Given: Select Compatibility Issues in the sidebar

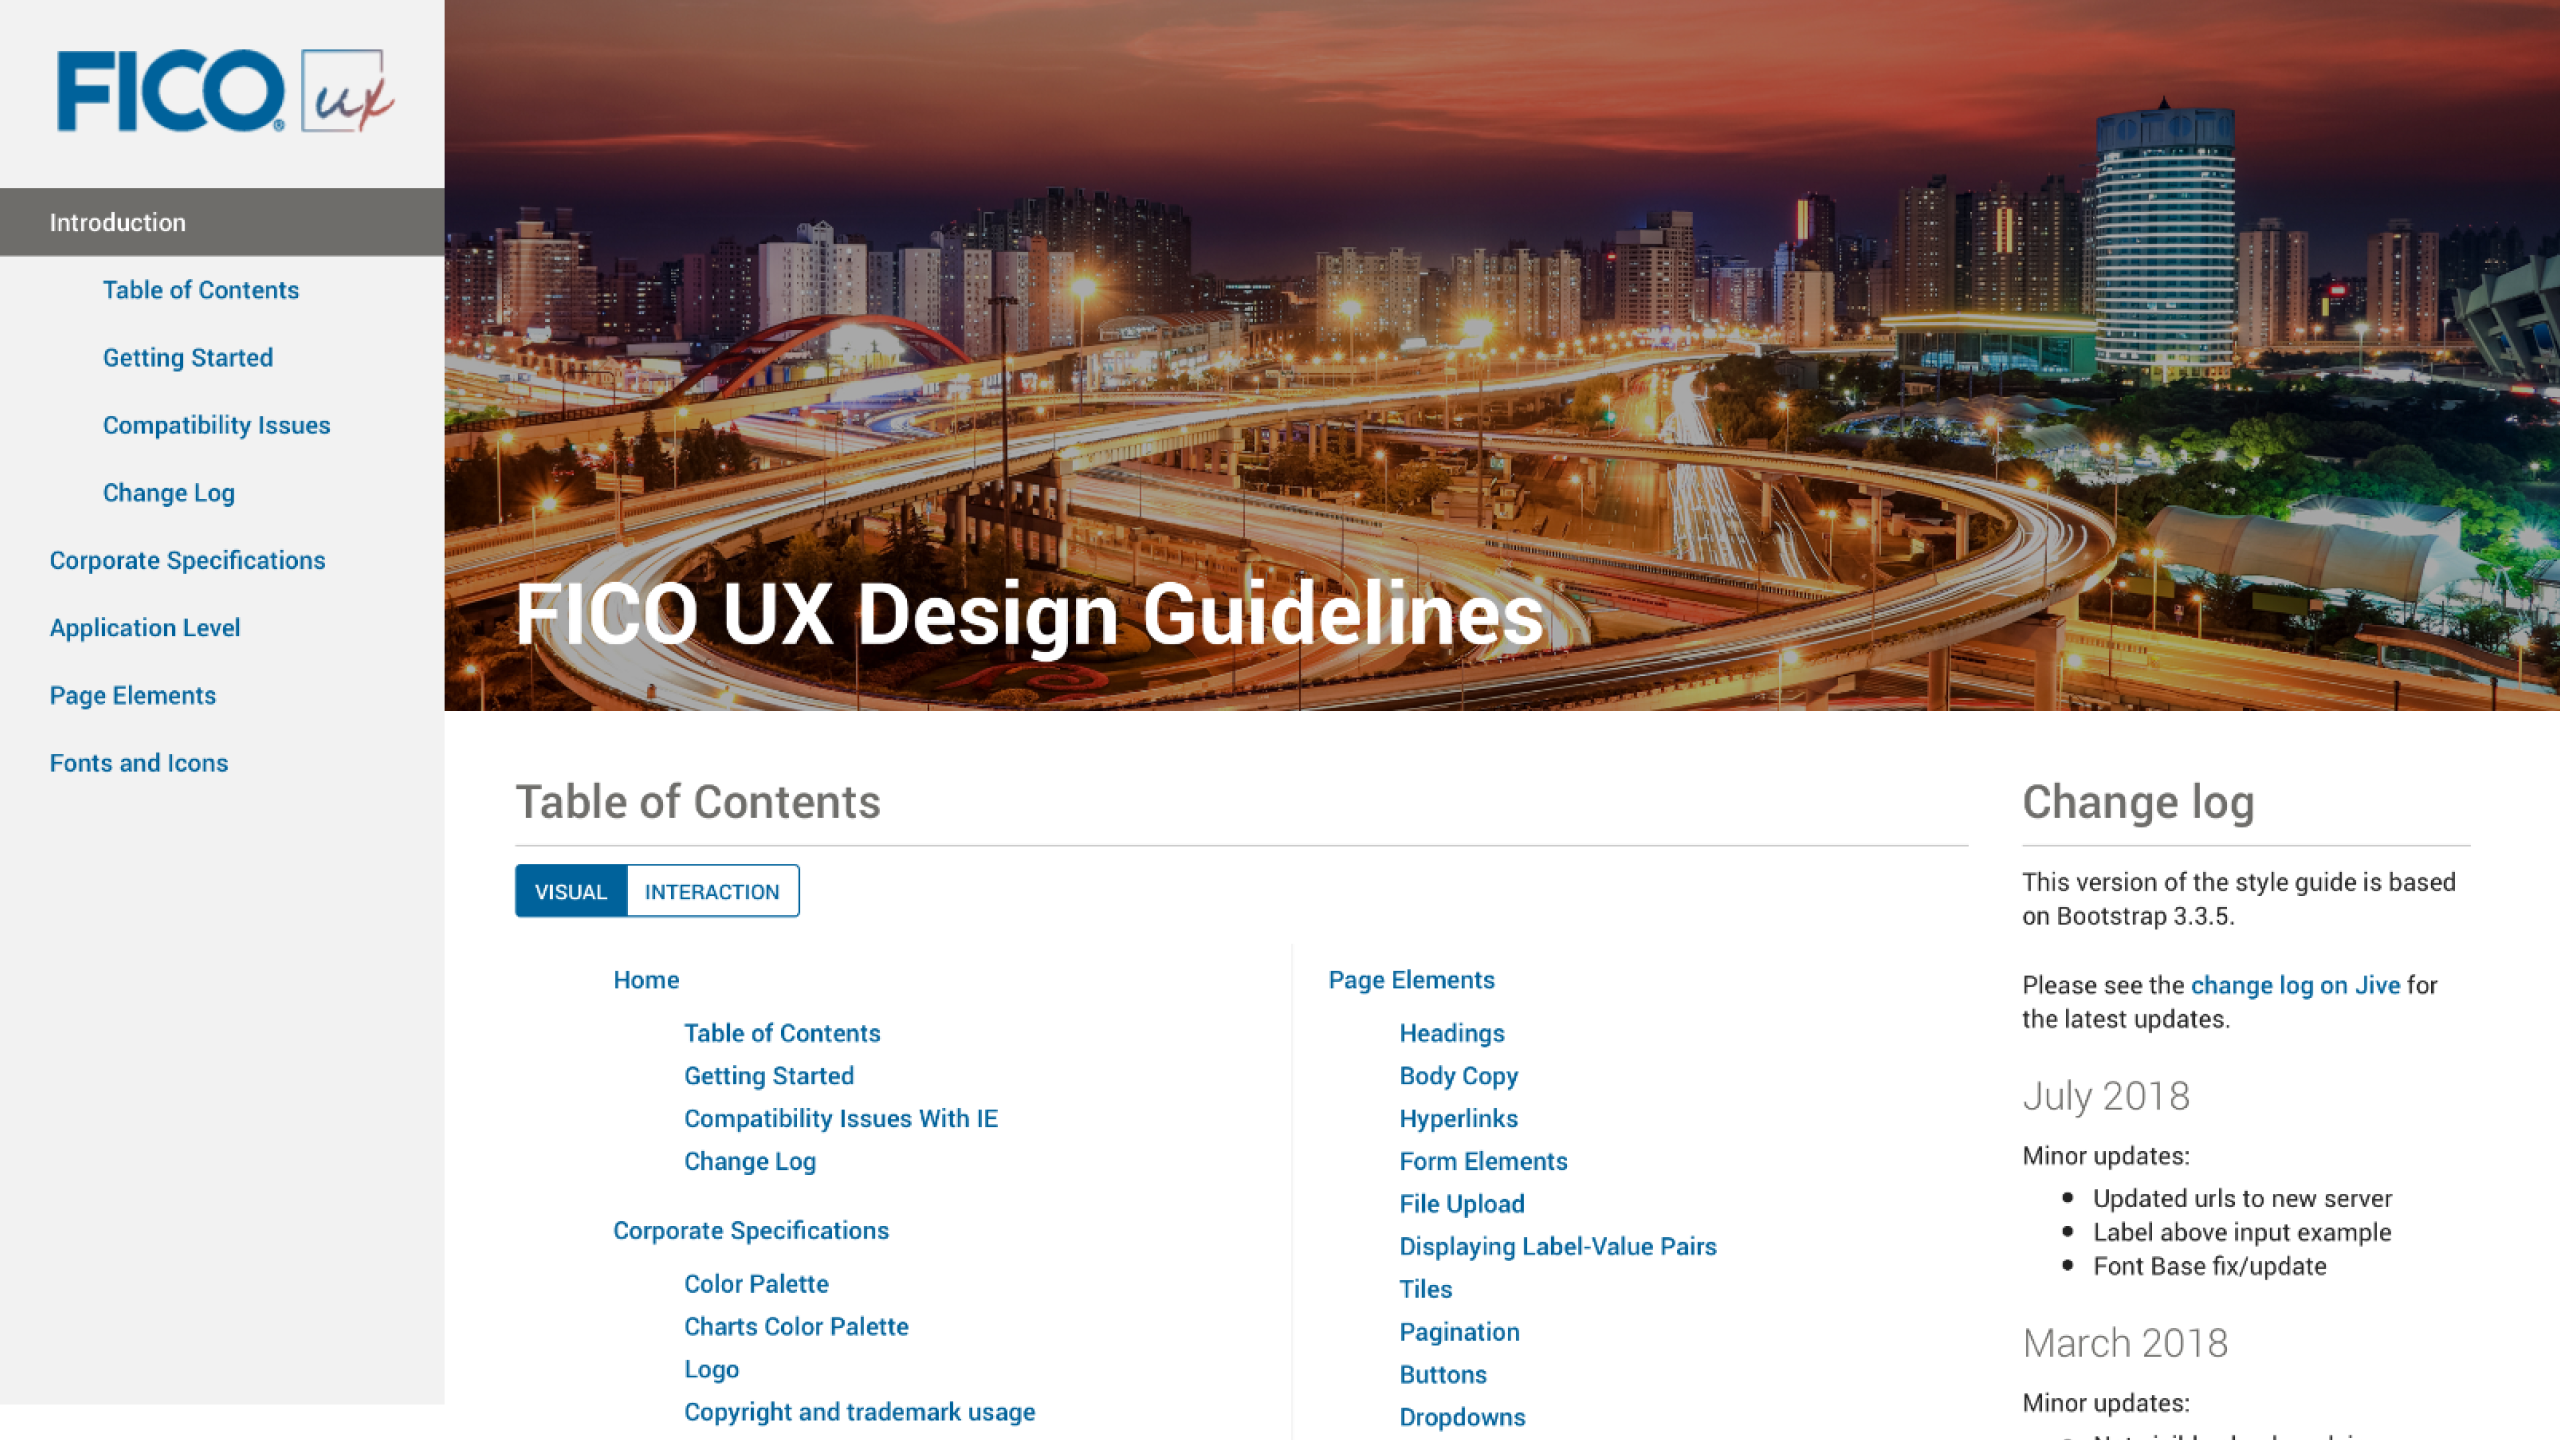Looking at the screenshot, I should (x=216, y=425).
